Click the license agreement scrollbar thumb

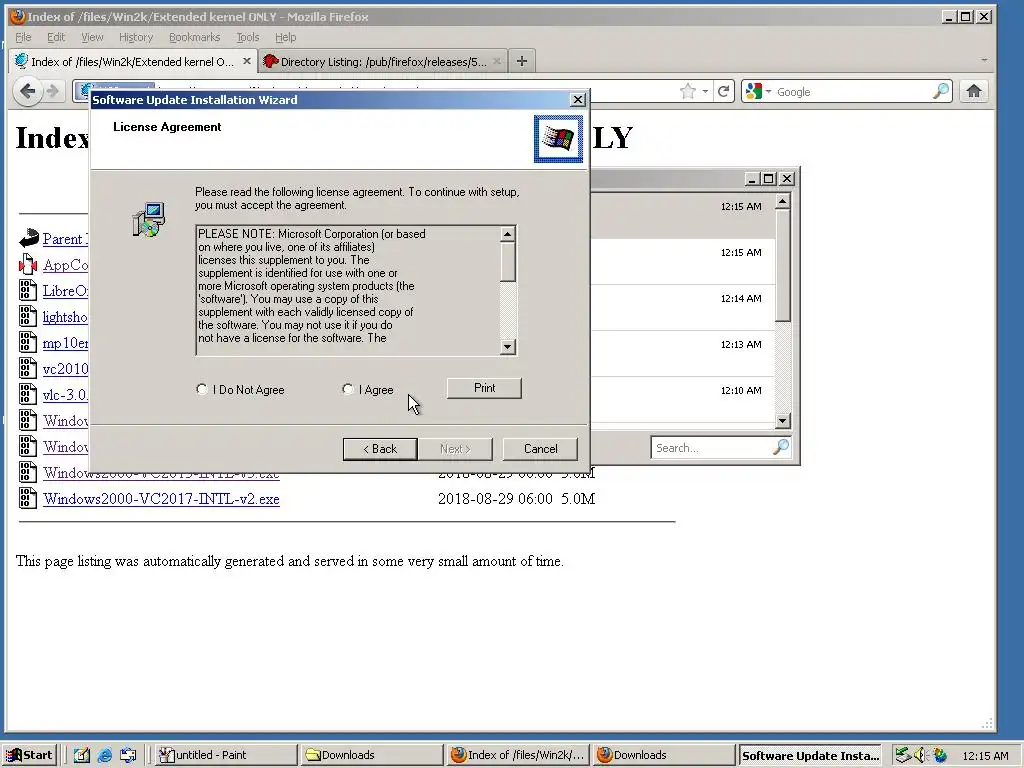[x=507, y=263]
